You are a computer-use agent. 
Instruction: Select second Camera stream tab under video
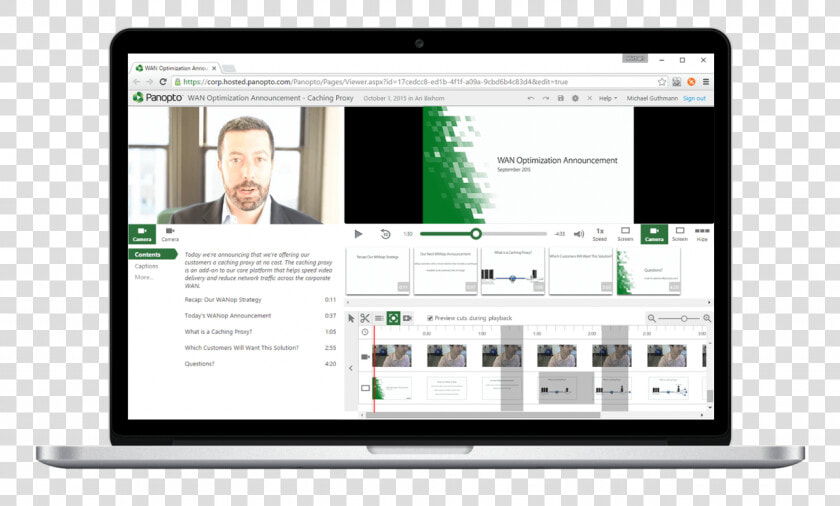click(170, 234)
